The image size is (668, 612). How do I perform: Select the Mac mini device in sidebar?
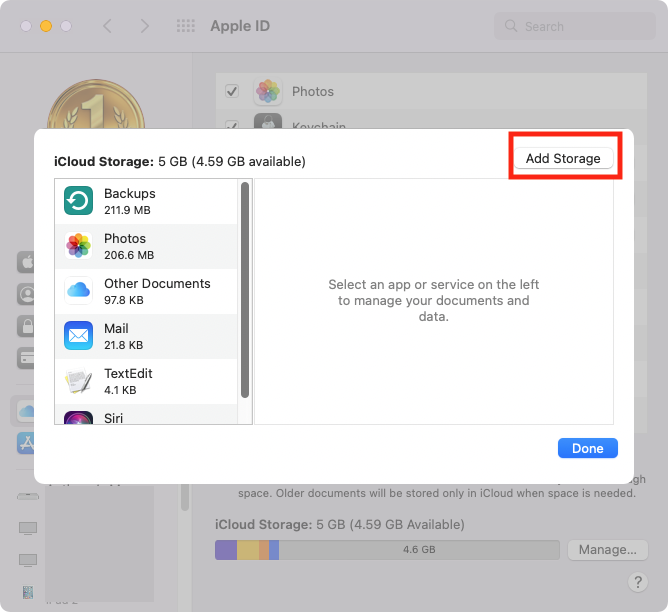point(28,497)
